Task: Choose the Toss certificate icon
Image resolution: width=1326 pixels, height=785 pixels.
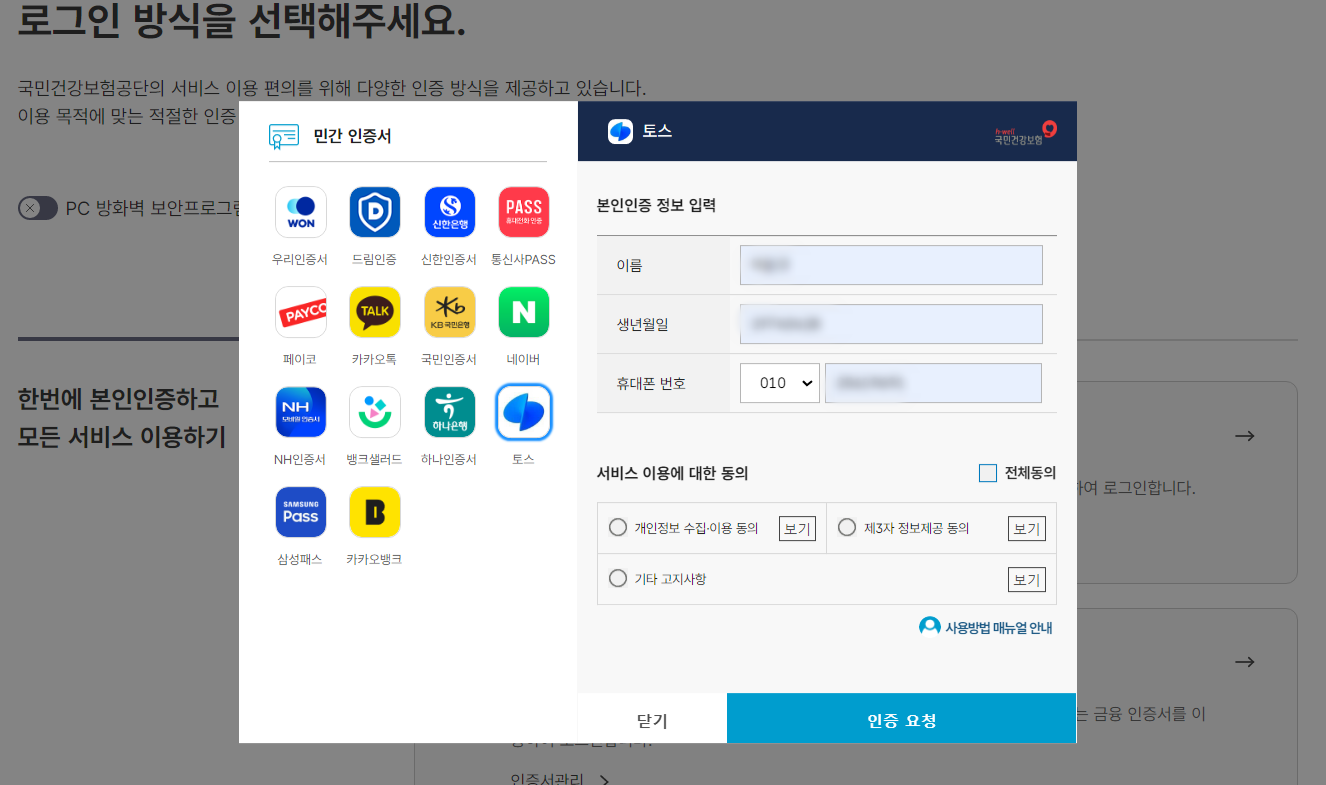Action: [524, 412]
